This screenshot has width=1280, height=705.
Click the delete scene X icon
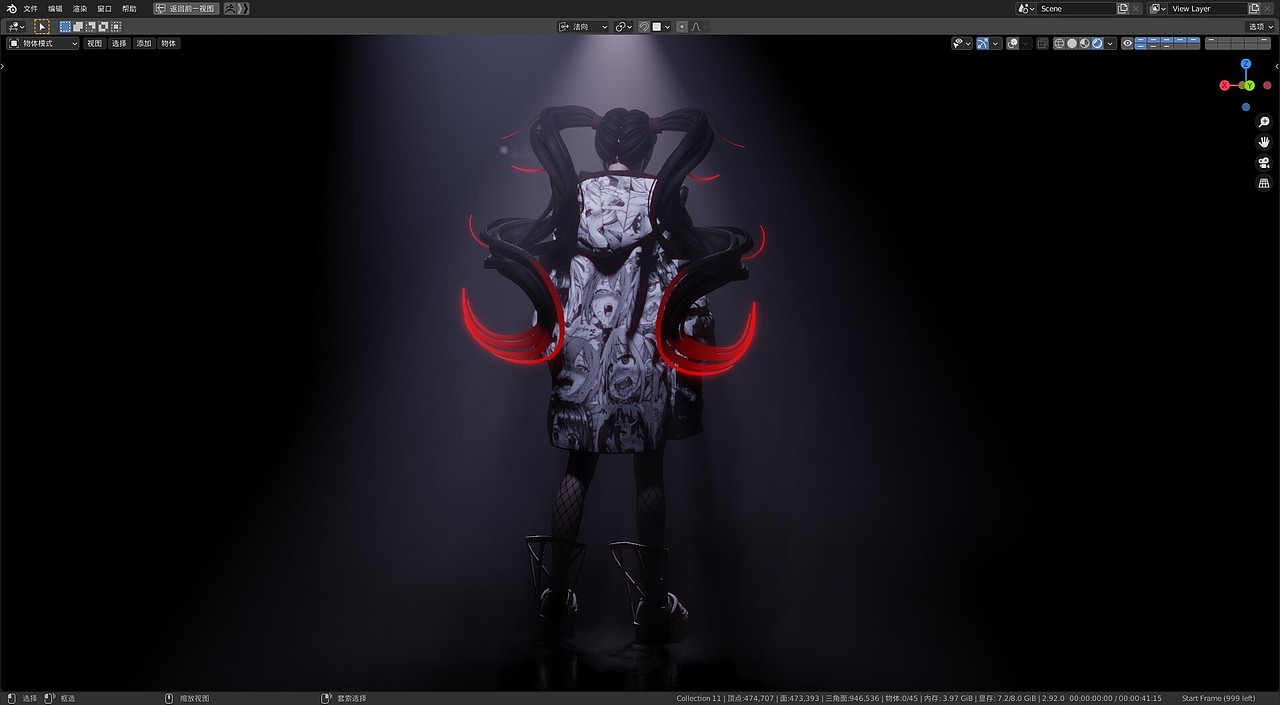point(1136,8)
